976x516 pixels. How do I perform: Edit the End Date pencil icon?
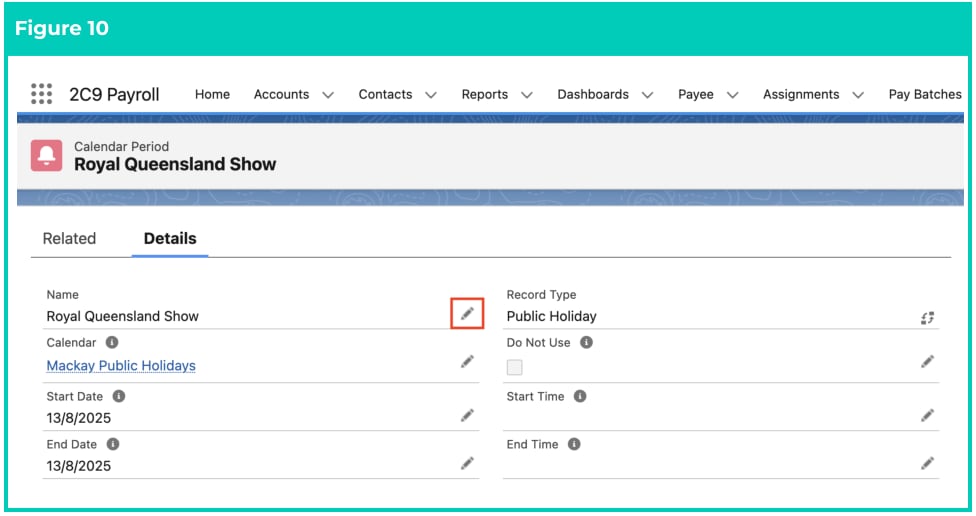point(467,463)
